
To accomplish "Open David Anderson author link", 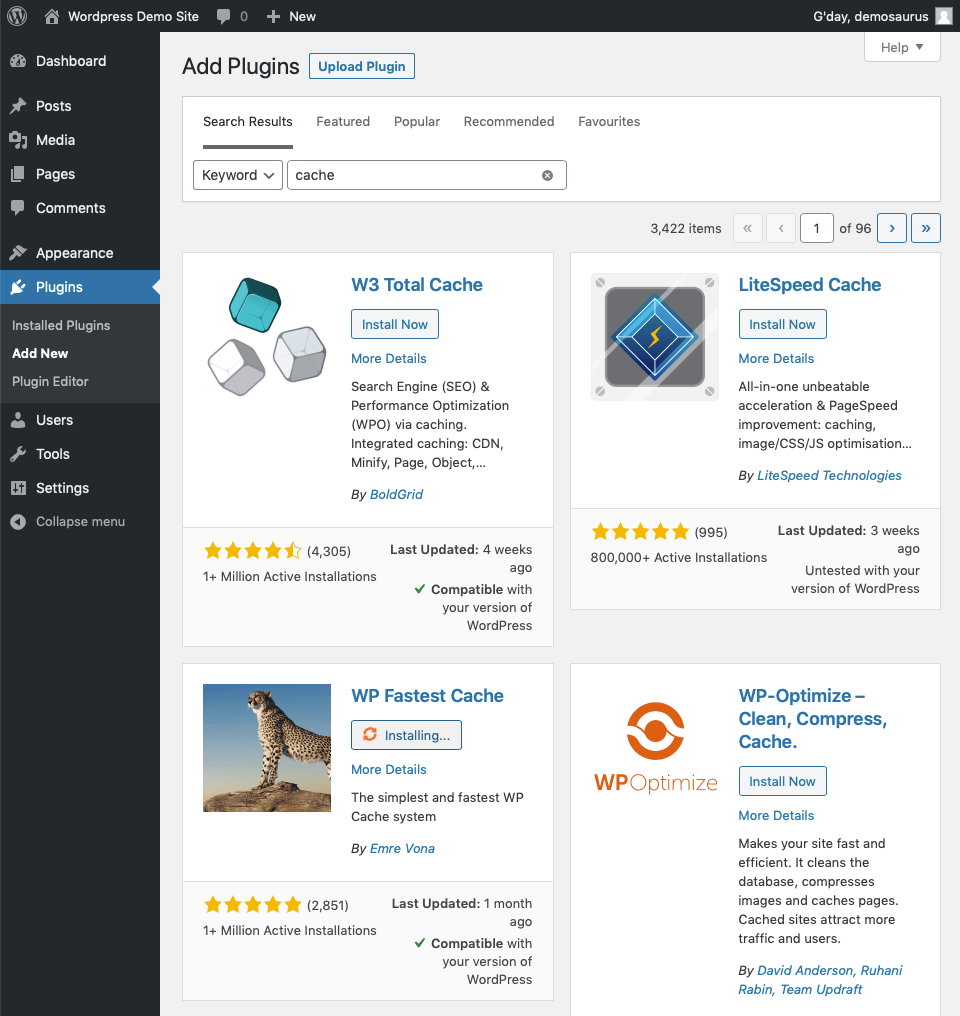I will click(x=805, y=971).
